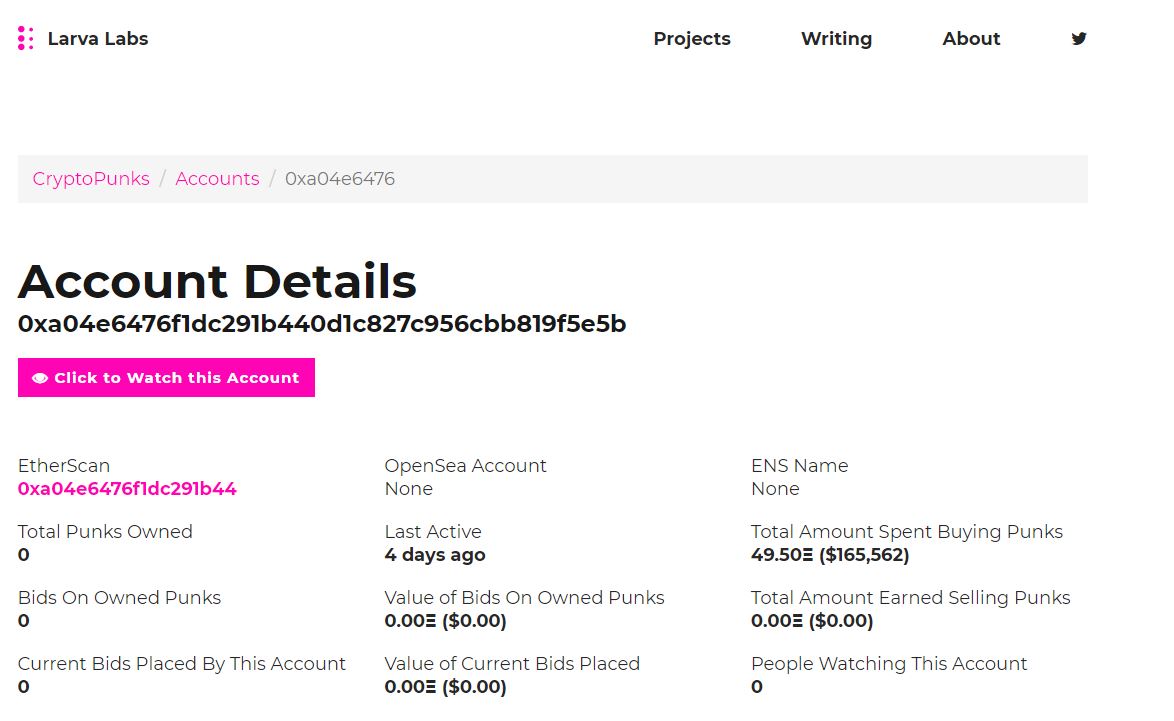
Task: Click the full account address under the heading
Action: [322, 324]
